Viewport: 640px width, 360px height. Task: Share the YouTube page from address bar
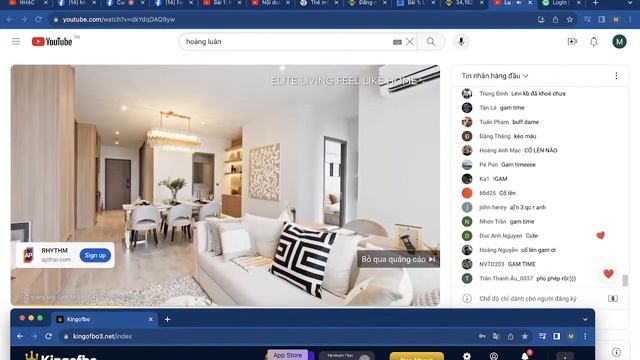pos(555,19)
